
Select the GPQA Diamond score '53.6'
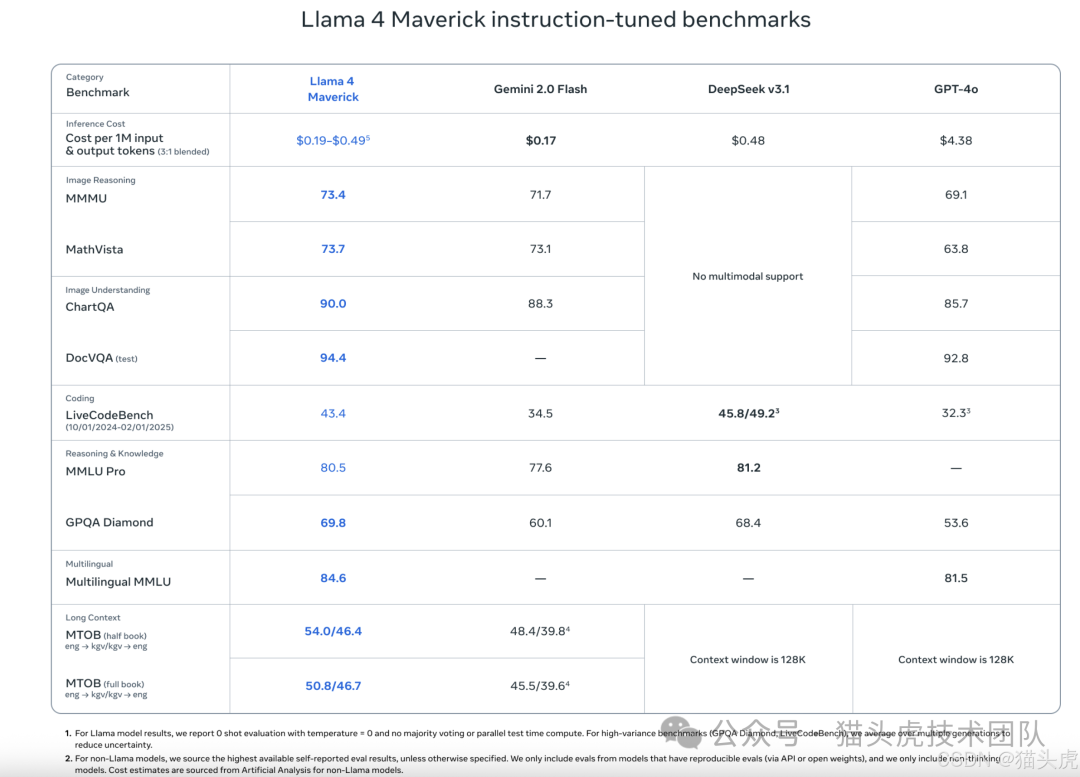coord(955,523)
